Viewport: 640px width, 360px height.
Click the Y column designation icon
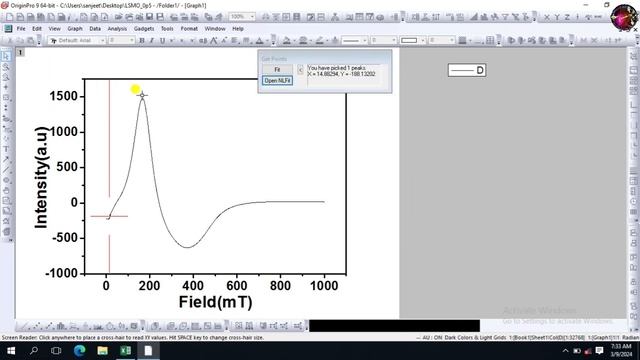click(557, 17)
